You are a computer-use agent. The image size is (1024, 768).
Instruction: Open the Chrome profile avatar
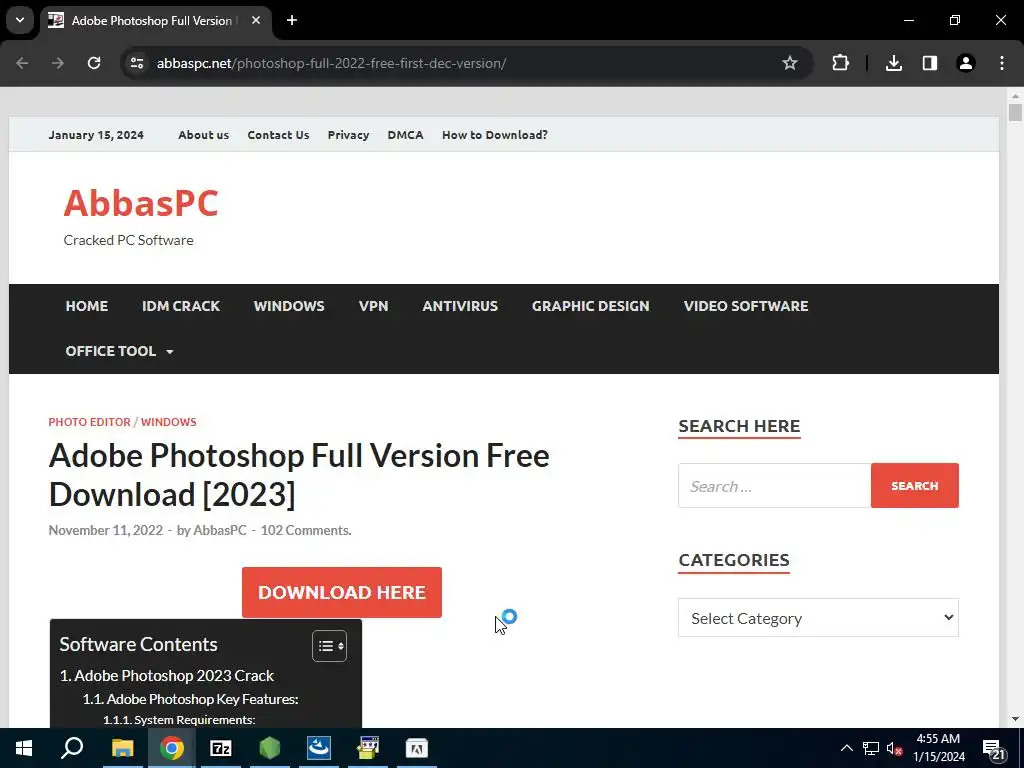click(x=966, y=63)
